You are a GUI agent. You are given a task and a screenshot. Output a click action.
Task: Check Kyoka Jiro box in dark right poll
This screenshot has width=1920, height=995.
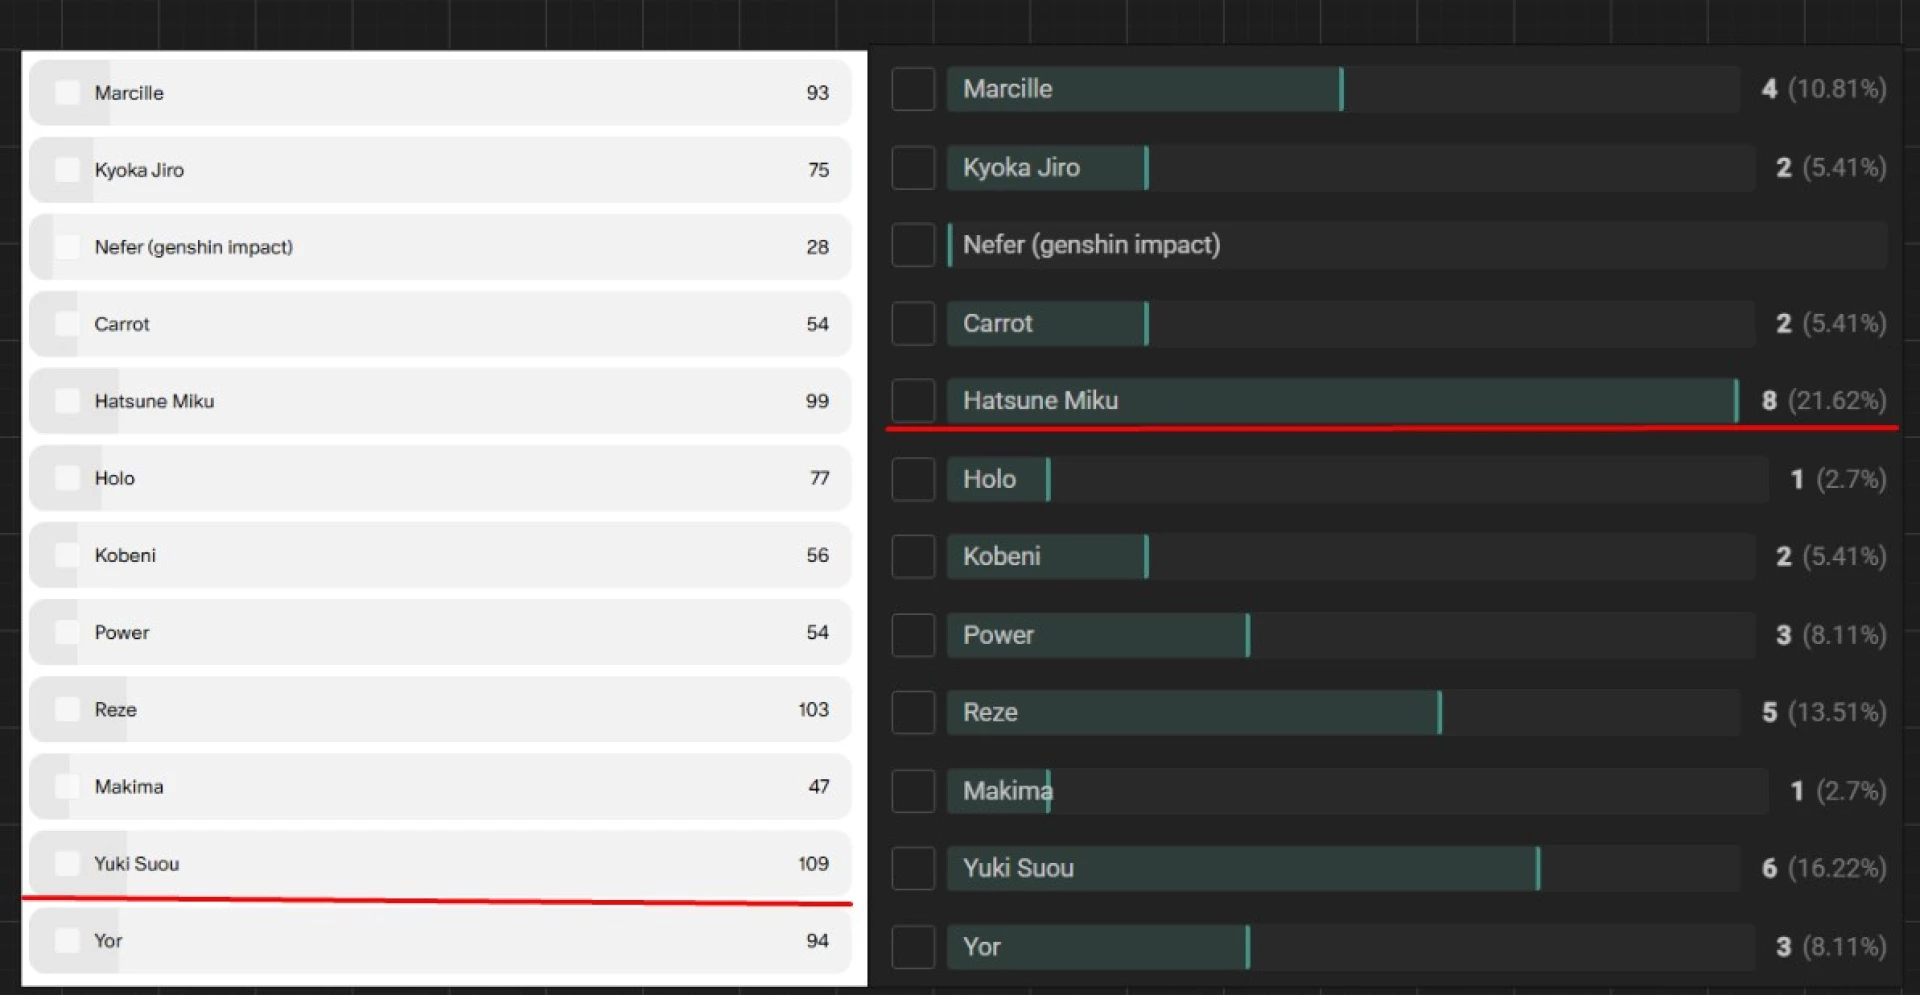click(913, 167)
